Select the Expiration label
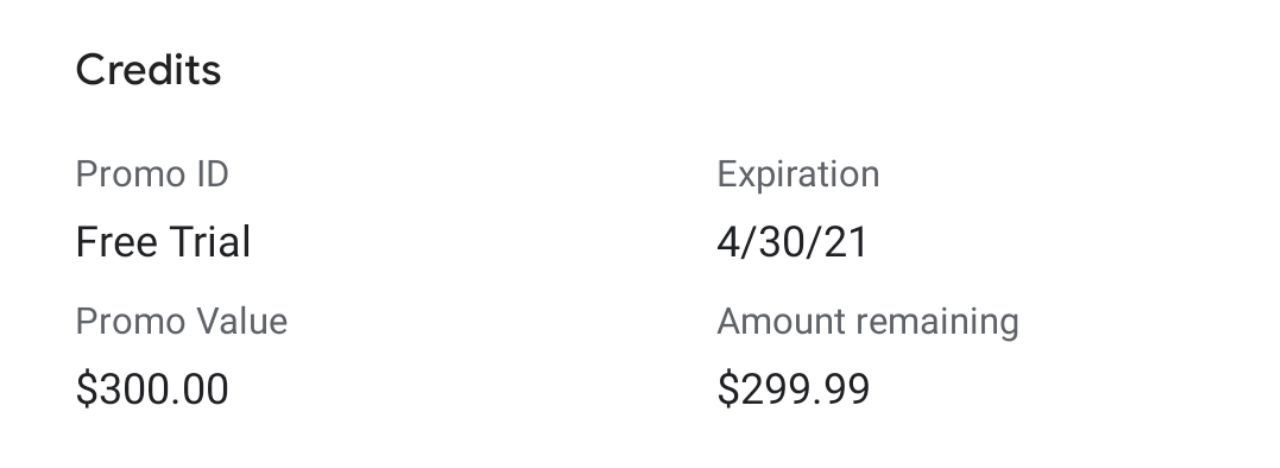Screen dimensions: 1280x468 coord(798,175)
